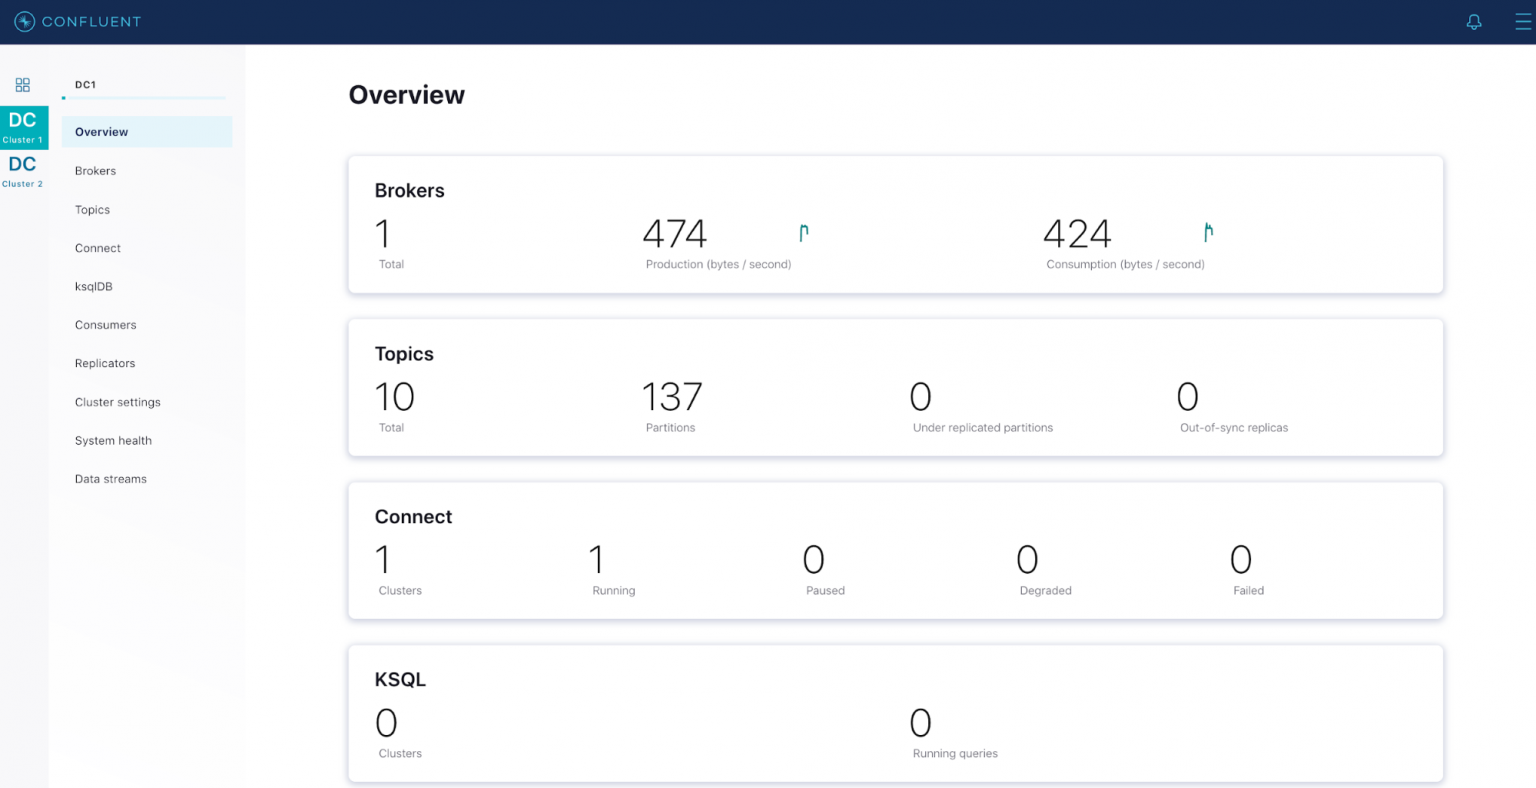Go to the Topics section
The width and height of the screenshot is (1536, 788).
coord(92,209)
